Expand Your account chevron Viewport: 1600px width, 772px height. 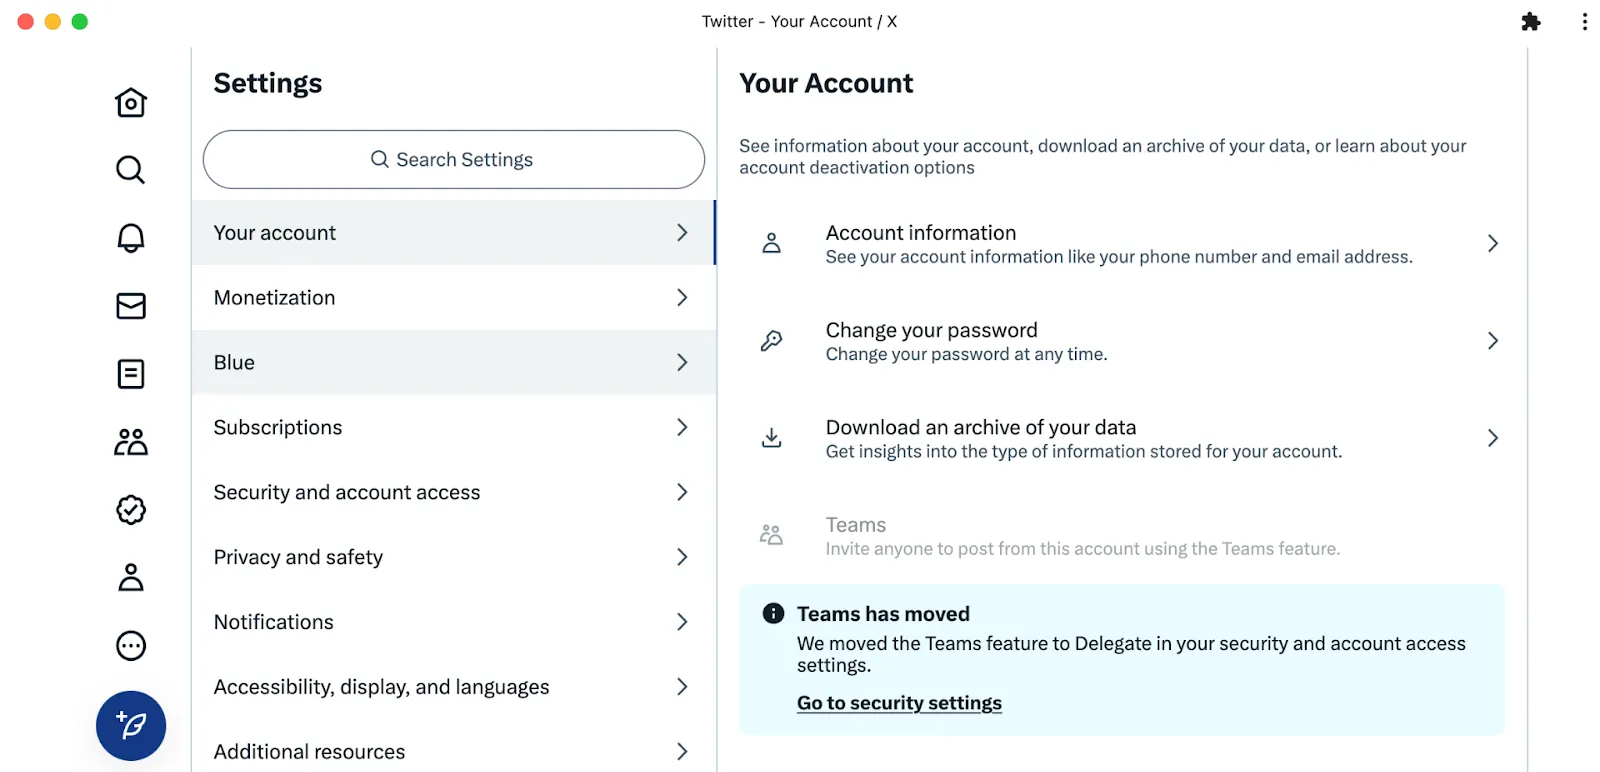tap(682, 232)
